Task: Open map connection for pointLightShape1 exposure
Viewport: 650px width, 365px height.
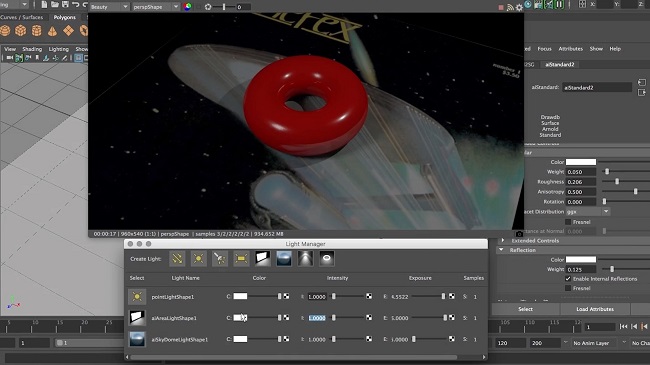Action: coord(452,296)
